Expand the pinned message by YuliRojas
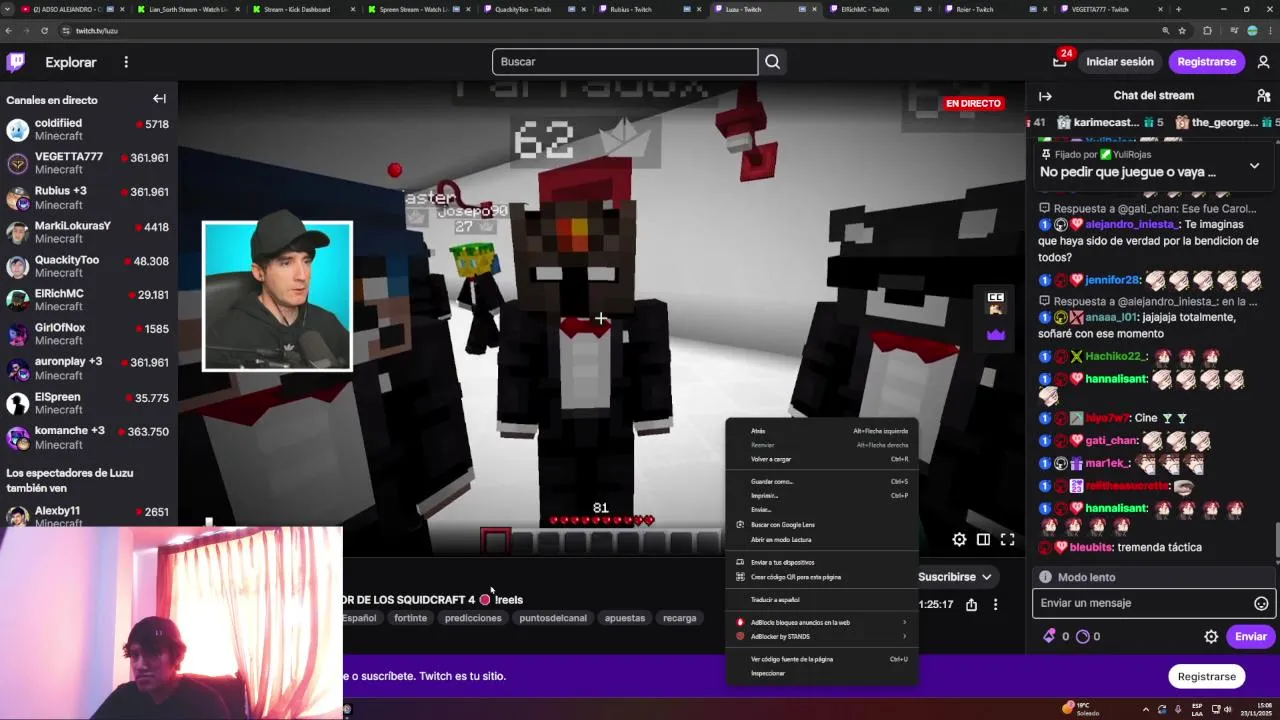This screenshot has width=1280, height=720. 1254,165
